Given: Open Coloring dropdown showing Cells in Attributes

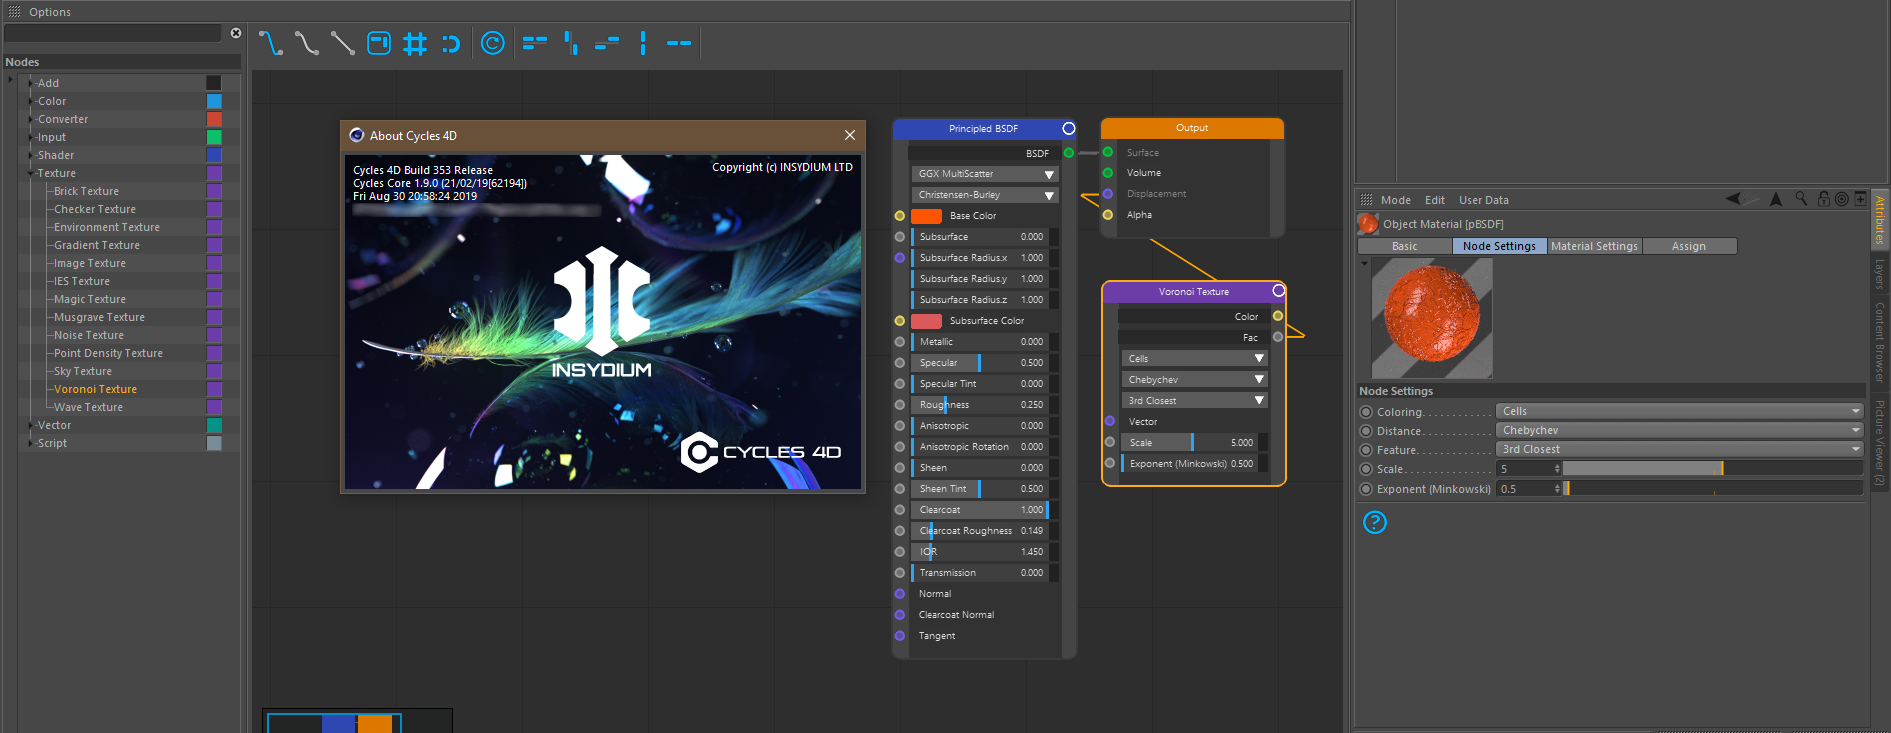Looking at the screenshot, I should [1679, 411].
